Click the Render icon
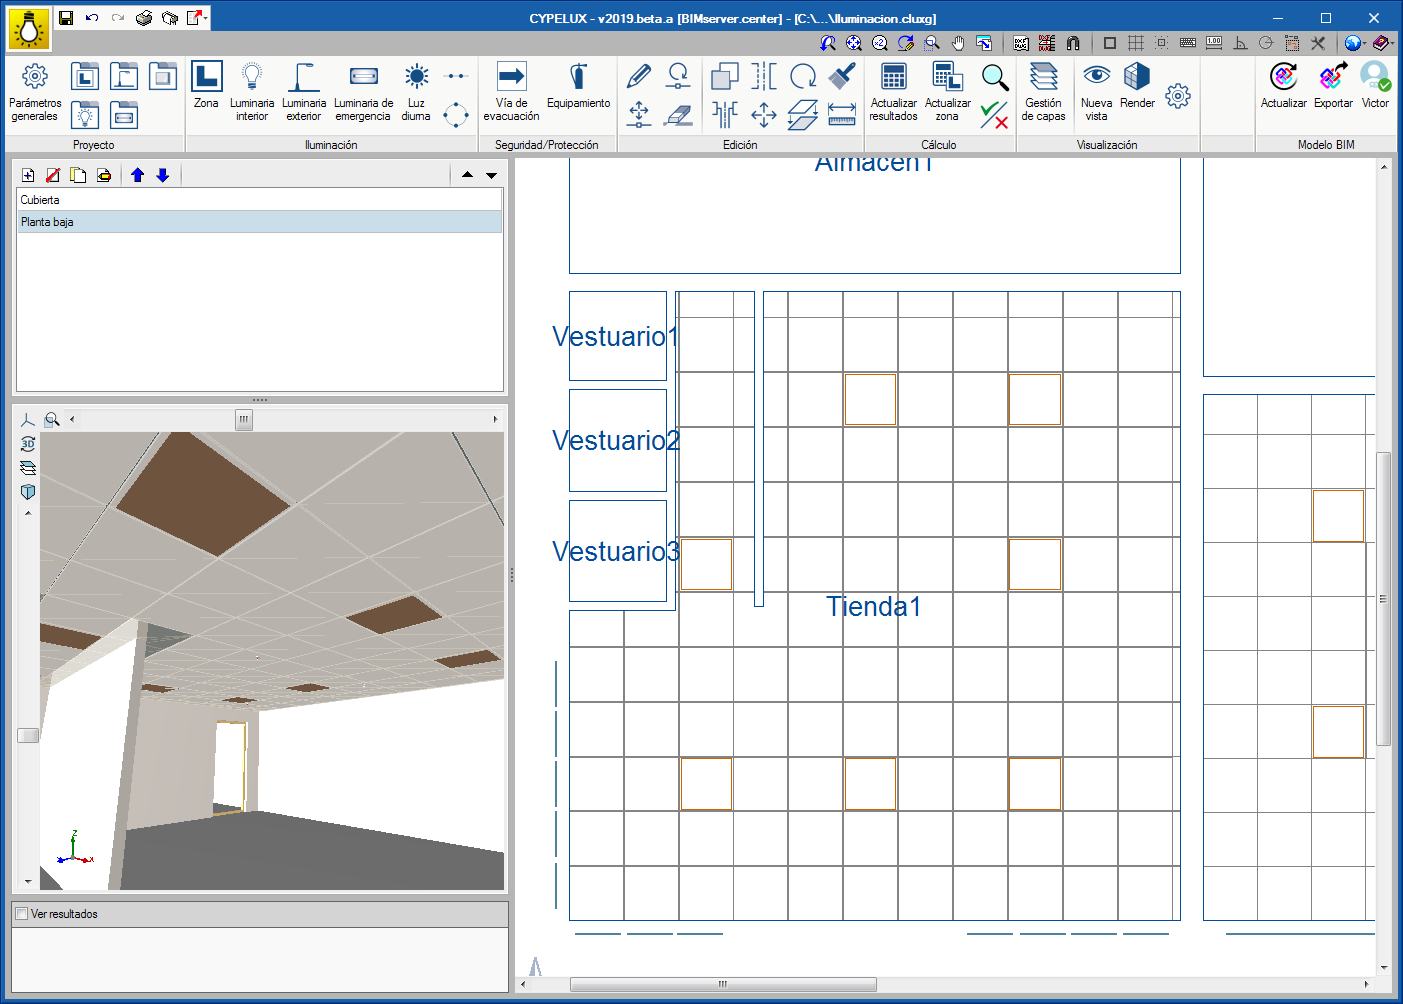This screenshot has width=1403, height=1004. pos(1137,86)
